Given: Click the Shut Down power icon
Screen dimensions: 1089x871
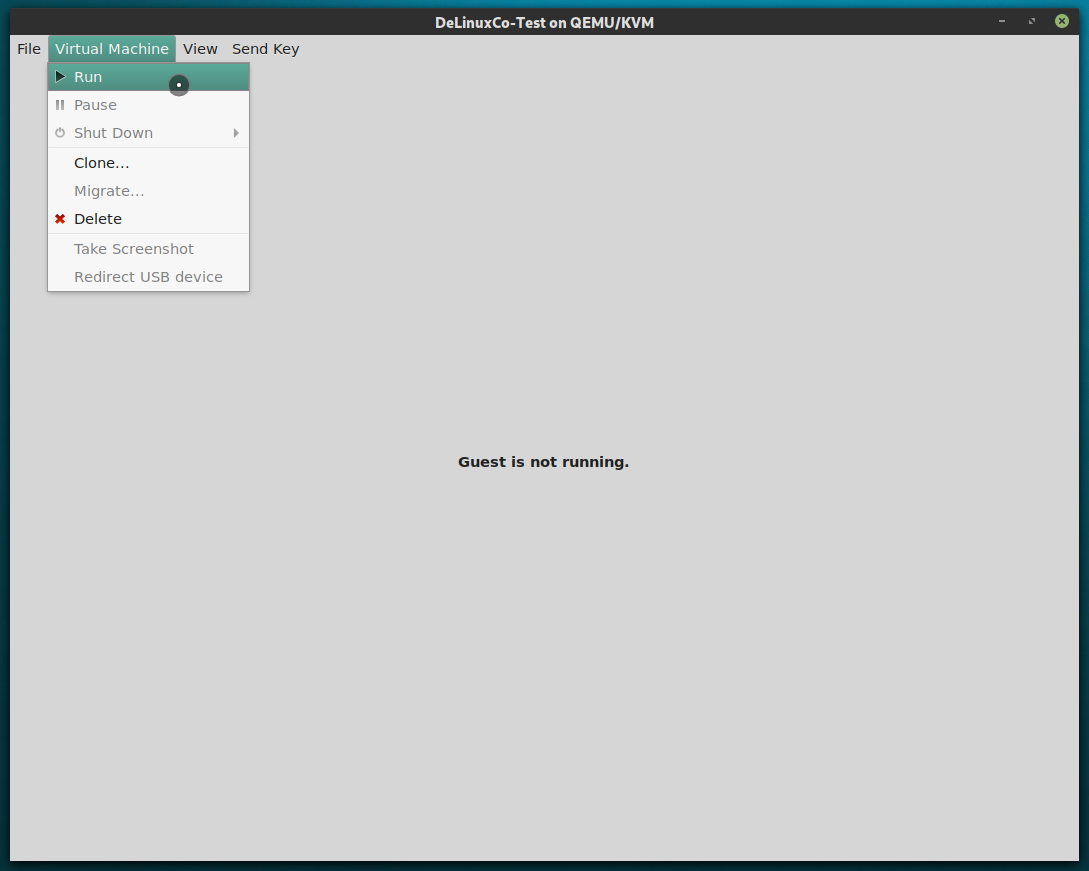Looking at the screenshot, I should tap(60, 133).
